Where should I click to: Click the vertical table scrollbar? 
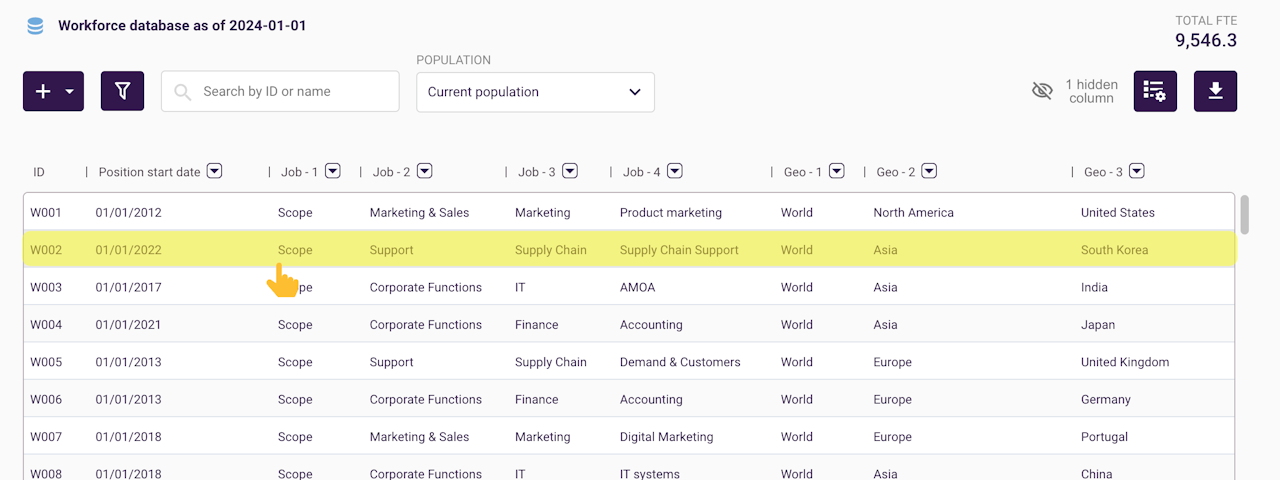click(1245, 213)
